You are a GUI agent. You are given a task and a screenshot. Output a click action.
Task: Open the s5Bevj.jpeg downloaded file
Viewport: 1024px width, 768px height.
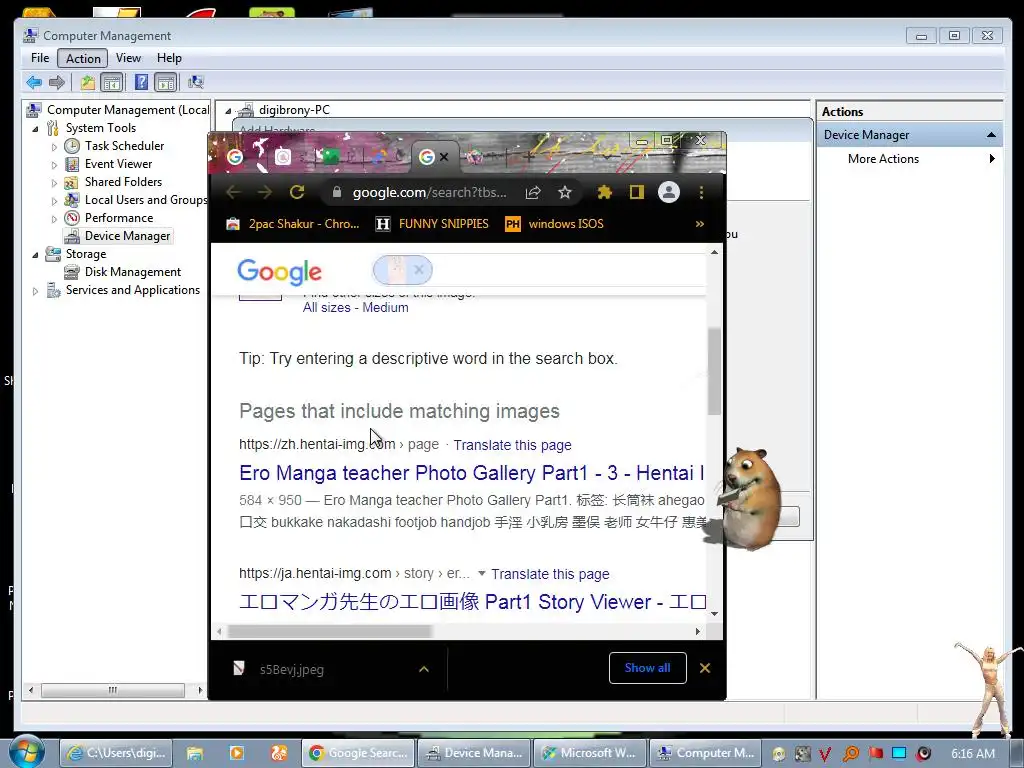pyautogui.click(x=291, y=669)
